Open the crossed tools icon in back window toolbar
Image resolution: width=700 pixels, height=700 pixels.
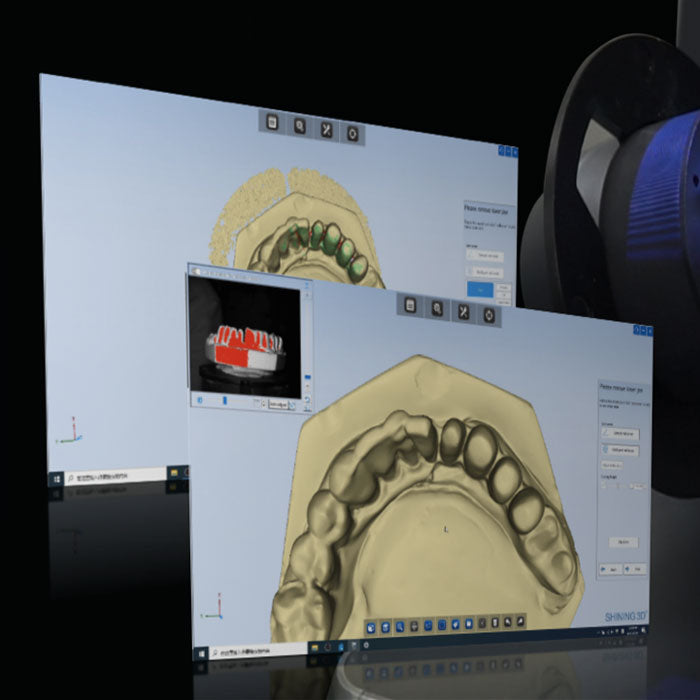click(326, 129)
